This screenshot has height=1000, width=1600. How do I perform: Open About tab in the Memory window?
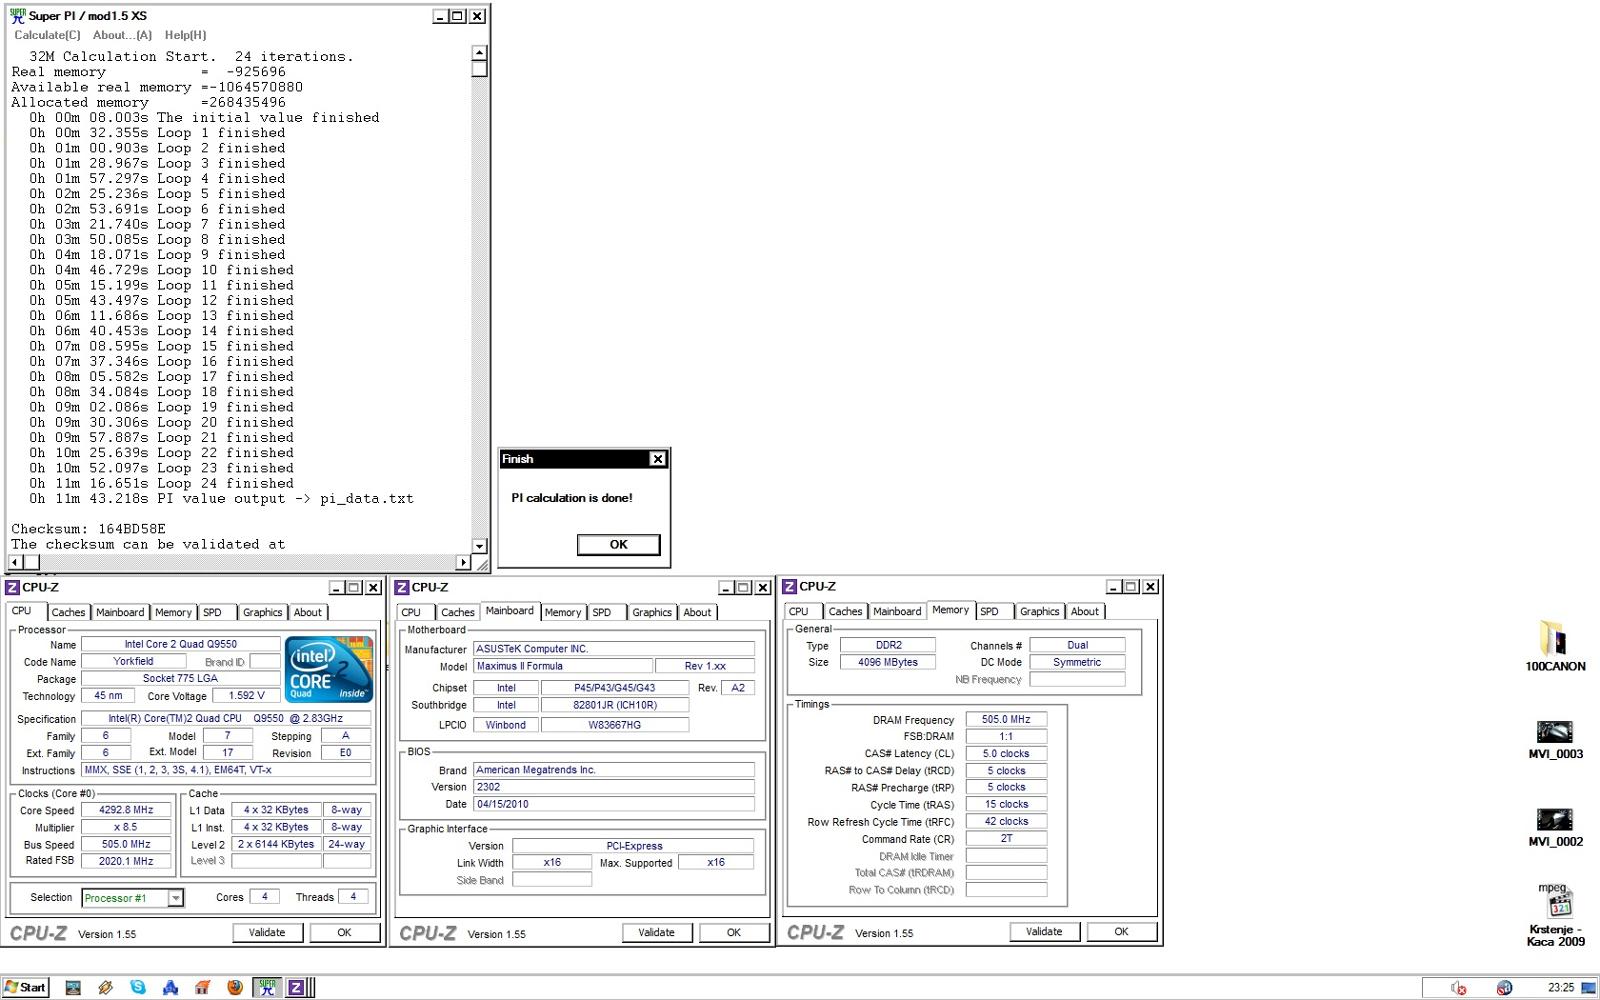[x=1085, y=611]
